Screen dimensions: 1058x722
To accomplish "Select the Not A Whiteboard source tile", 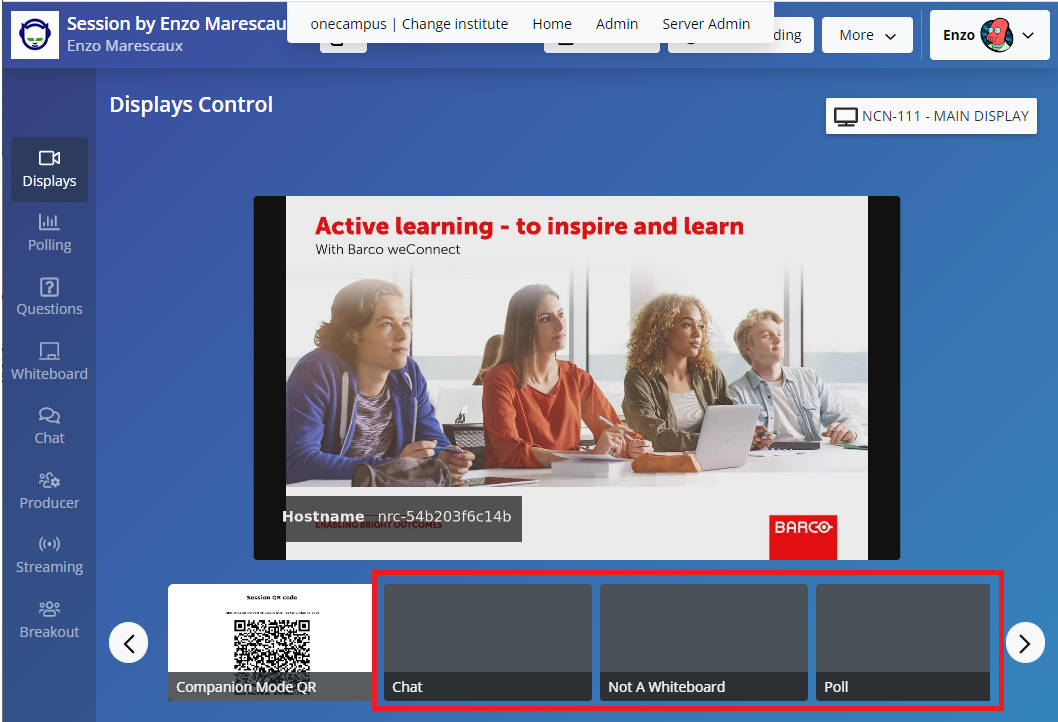I will [x=703, y=642].
